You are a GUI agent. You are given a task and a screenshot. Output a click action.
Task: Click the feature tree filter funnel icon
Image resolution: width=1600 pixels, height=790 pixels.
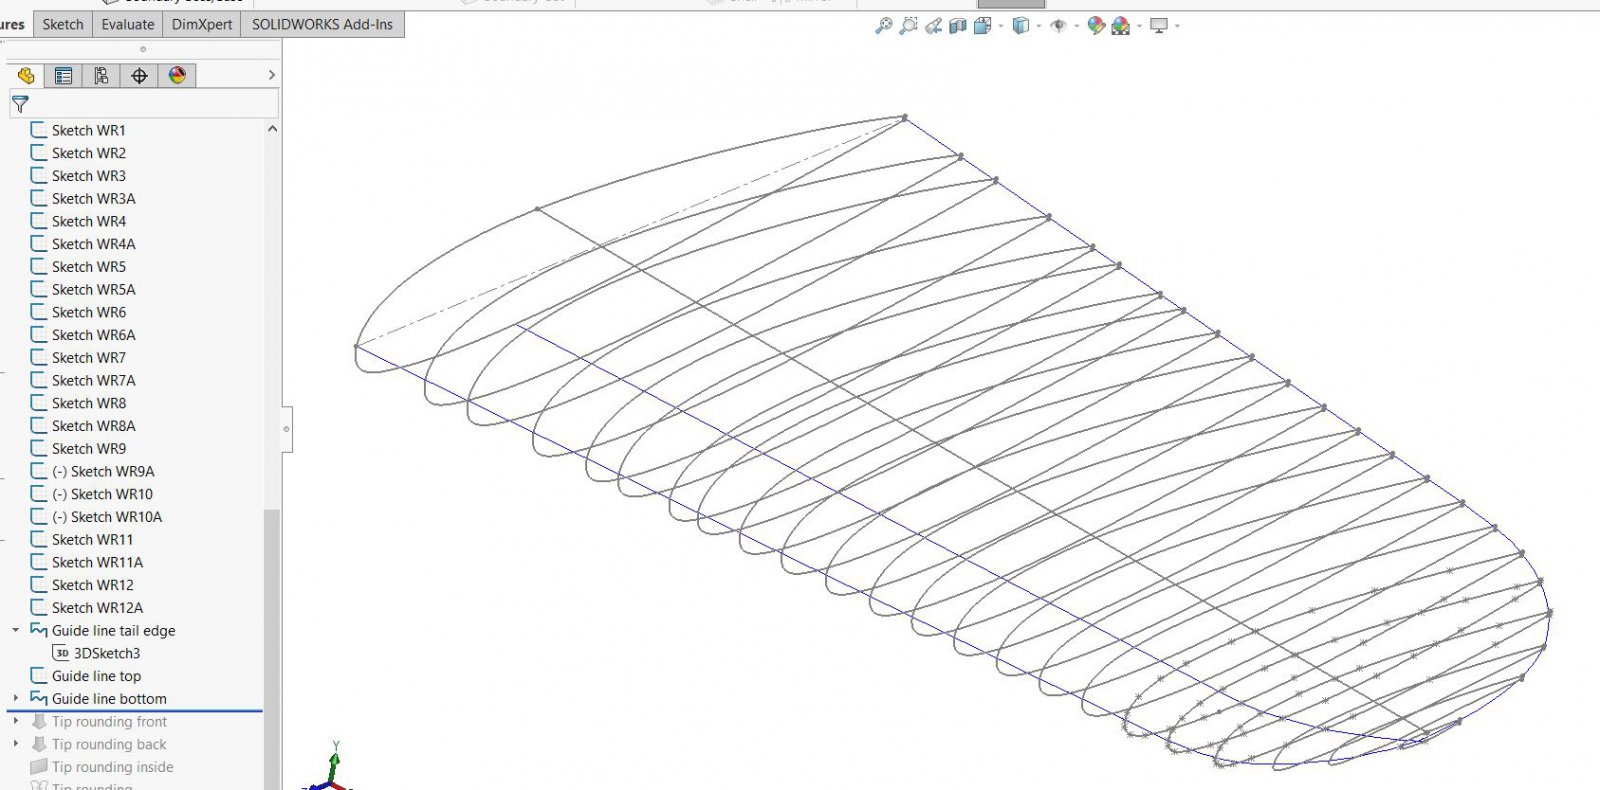pos(20,103)
